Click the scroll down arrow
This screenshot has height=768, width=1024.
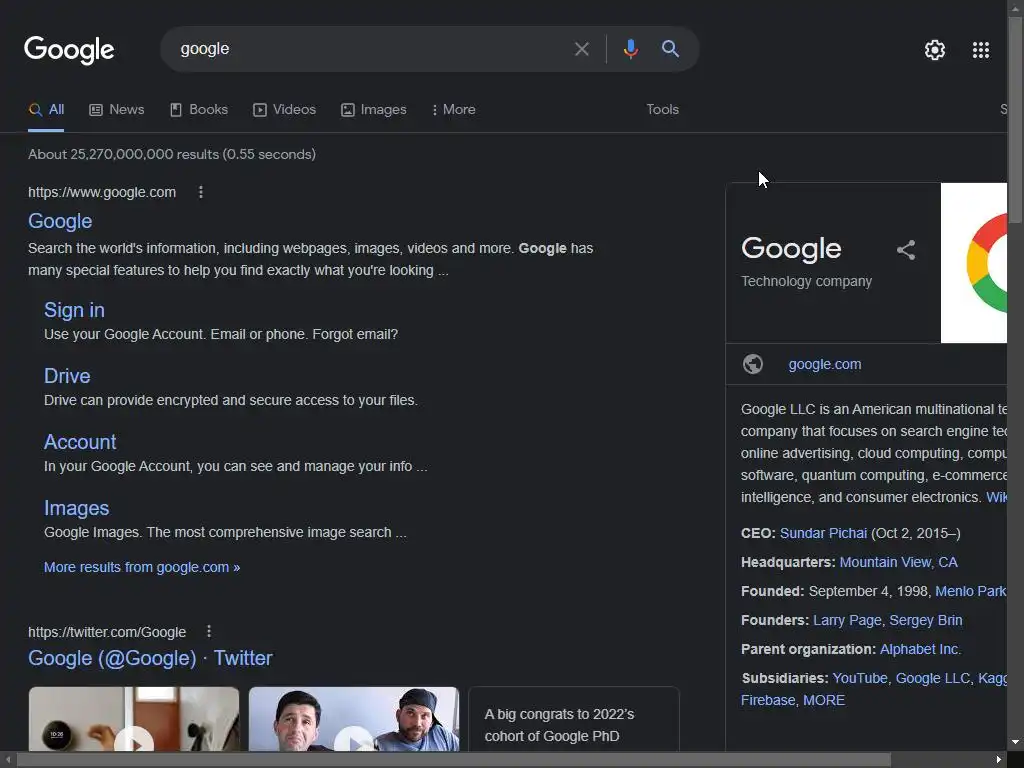click(1016, 743)
